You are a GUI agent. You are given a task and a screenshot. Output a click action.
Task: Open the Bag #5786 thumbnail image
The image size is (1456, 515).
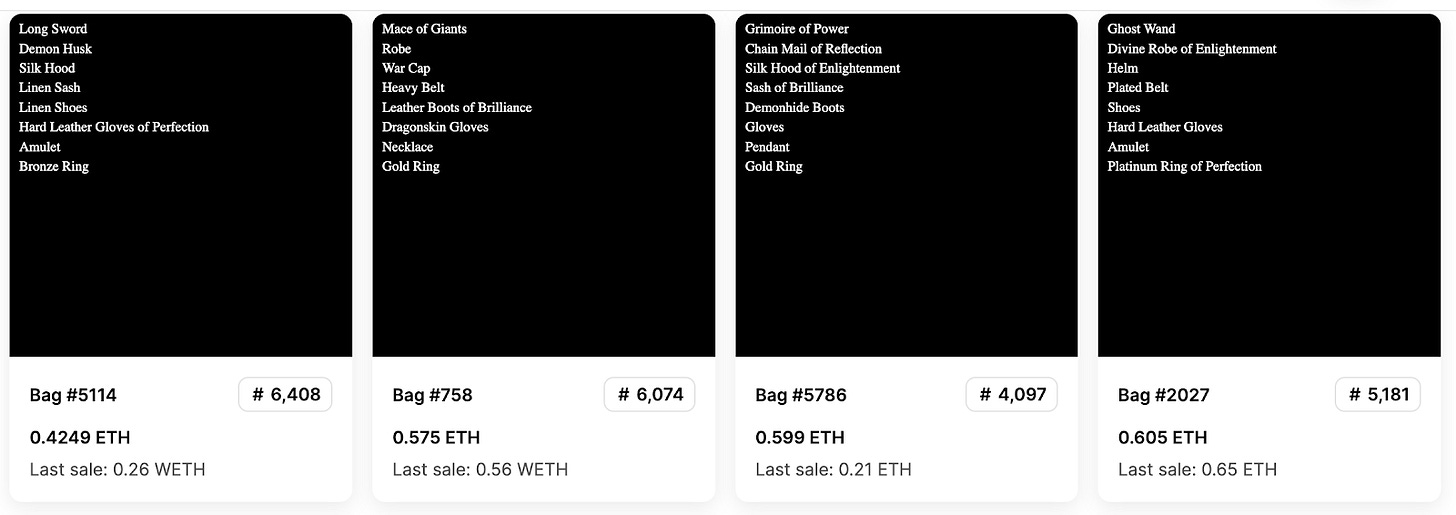906,185
